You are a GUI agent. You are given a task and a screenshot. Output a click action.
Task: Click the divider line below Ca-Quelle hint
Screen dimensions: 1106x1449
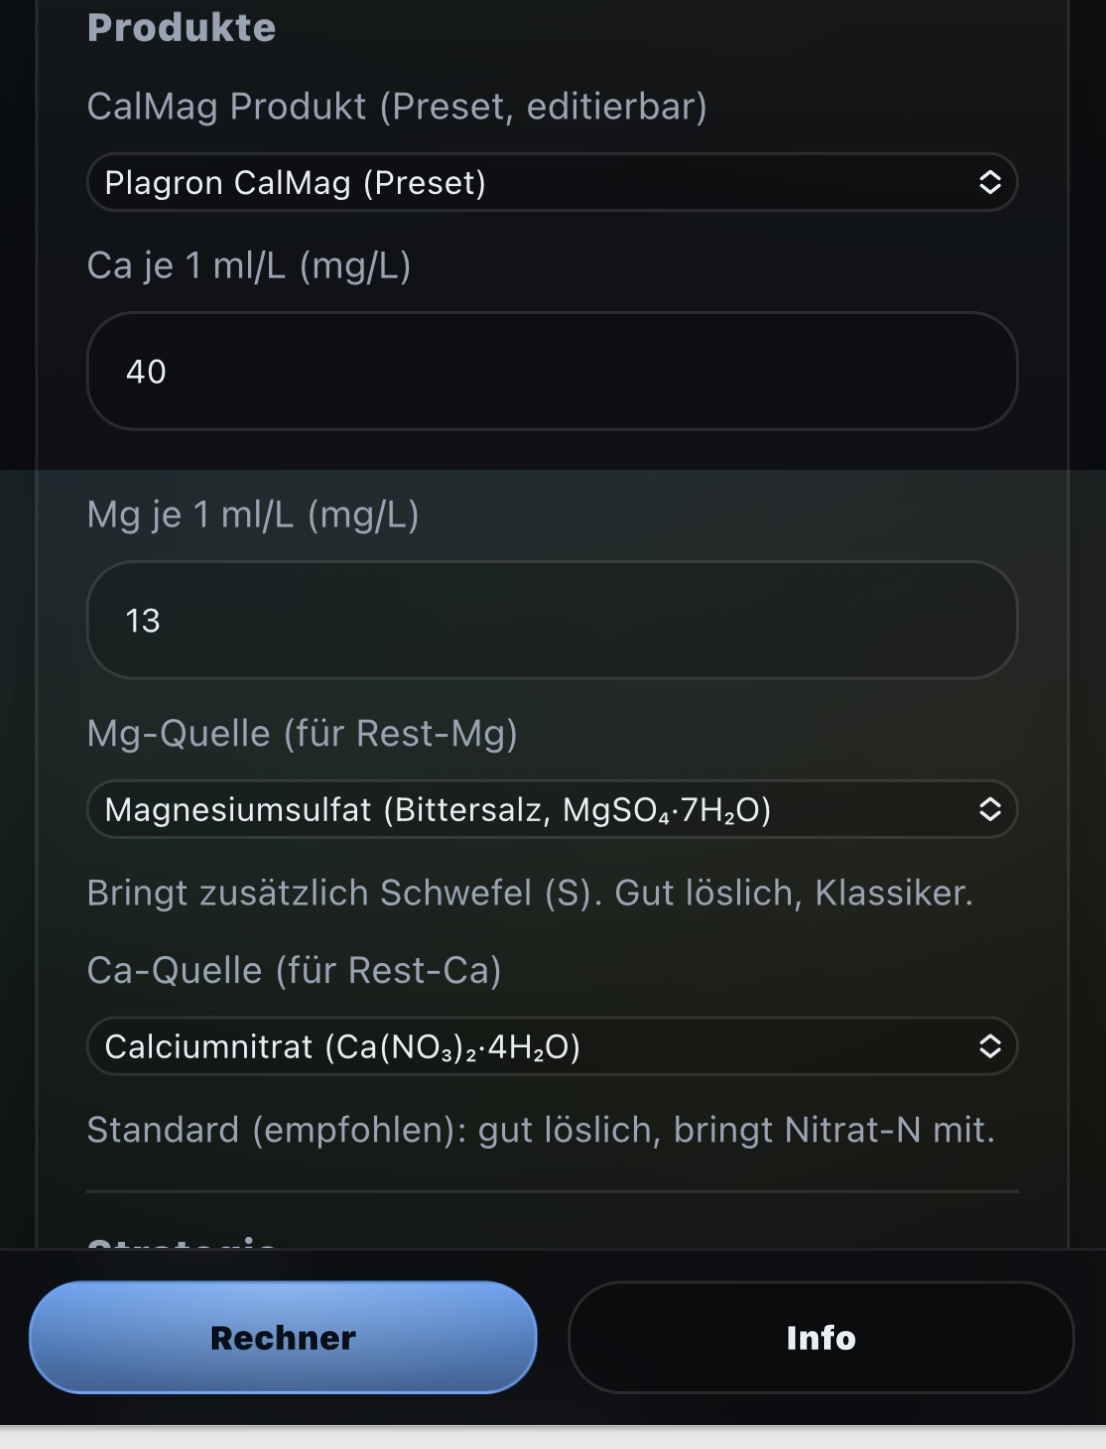coord(552,1191)
